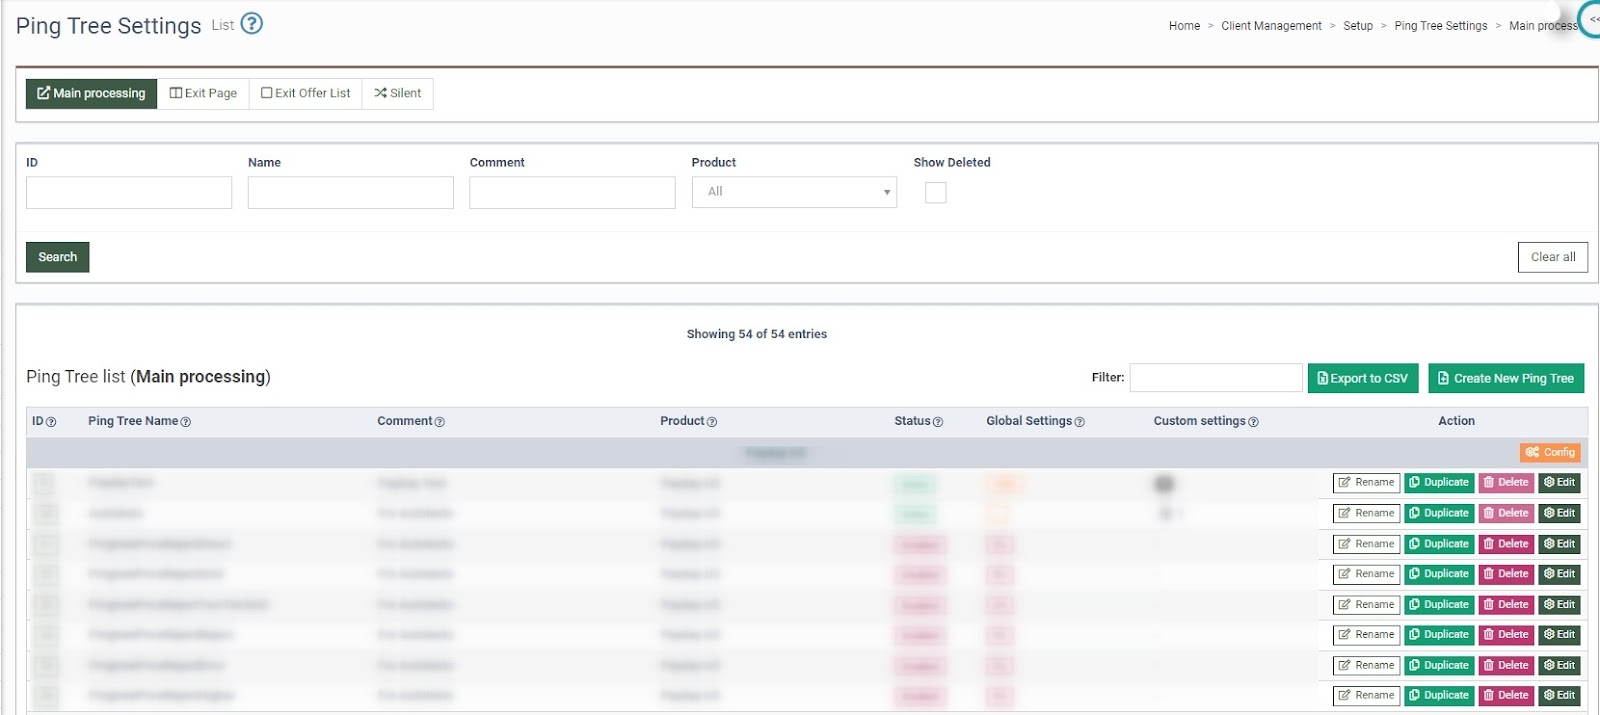
Task: Export the list with Export to CSV
Action: (1362, 378)
